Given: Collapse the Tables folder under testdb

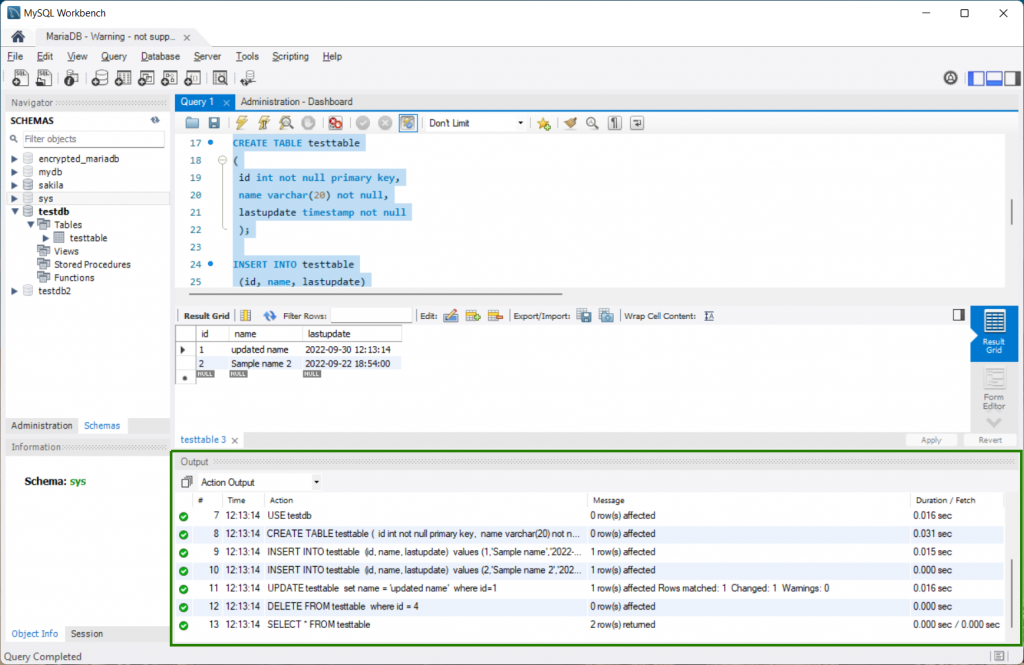Looking at the screenshot, I should [x=31, y=225].
